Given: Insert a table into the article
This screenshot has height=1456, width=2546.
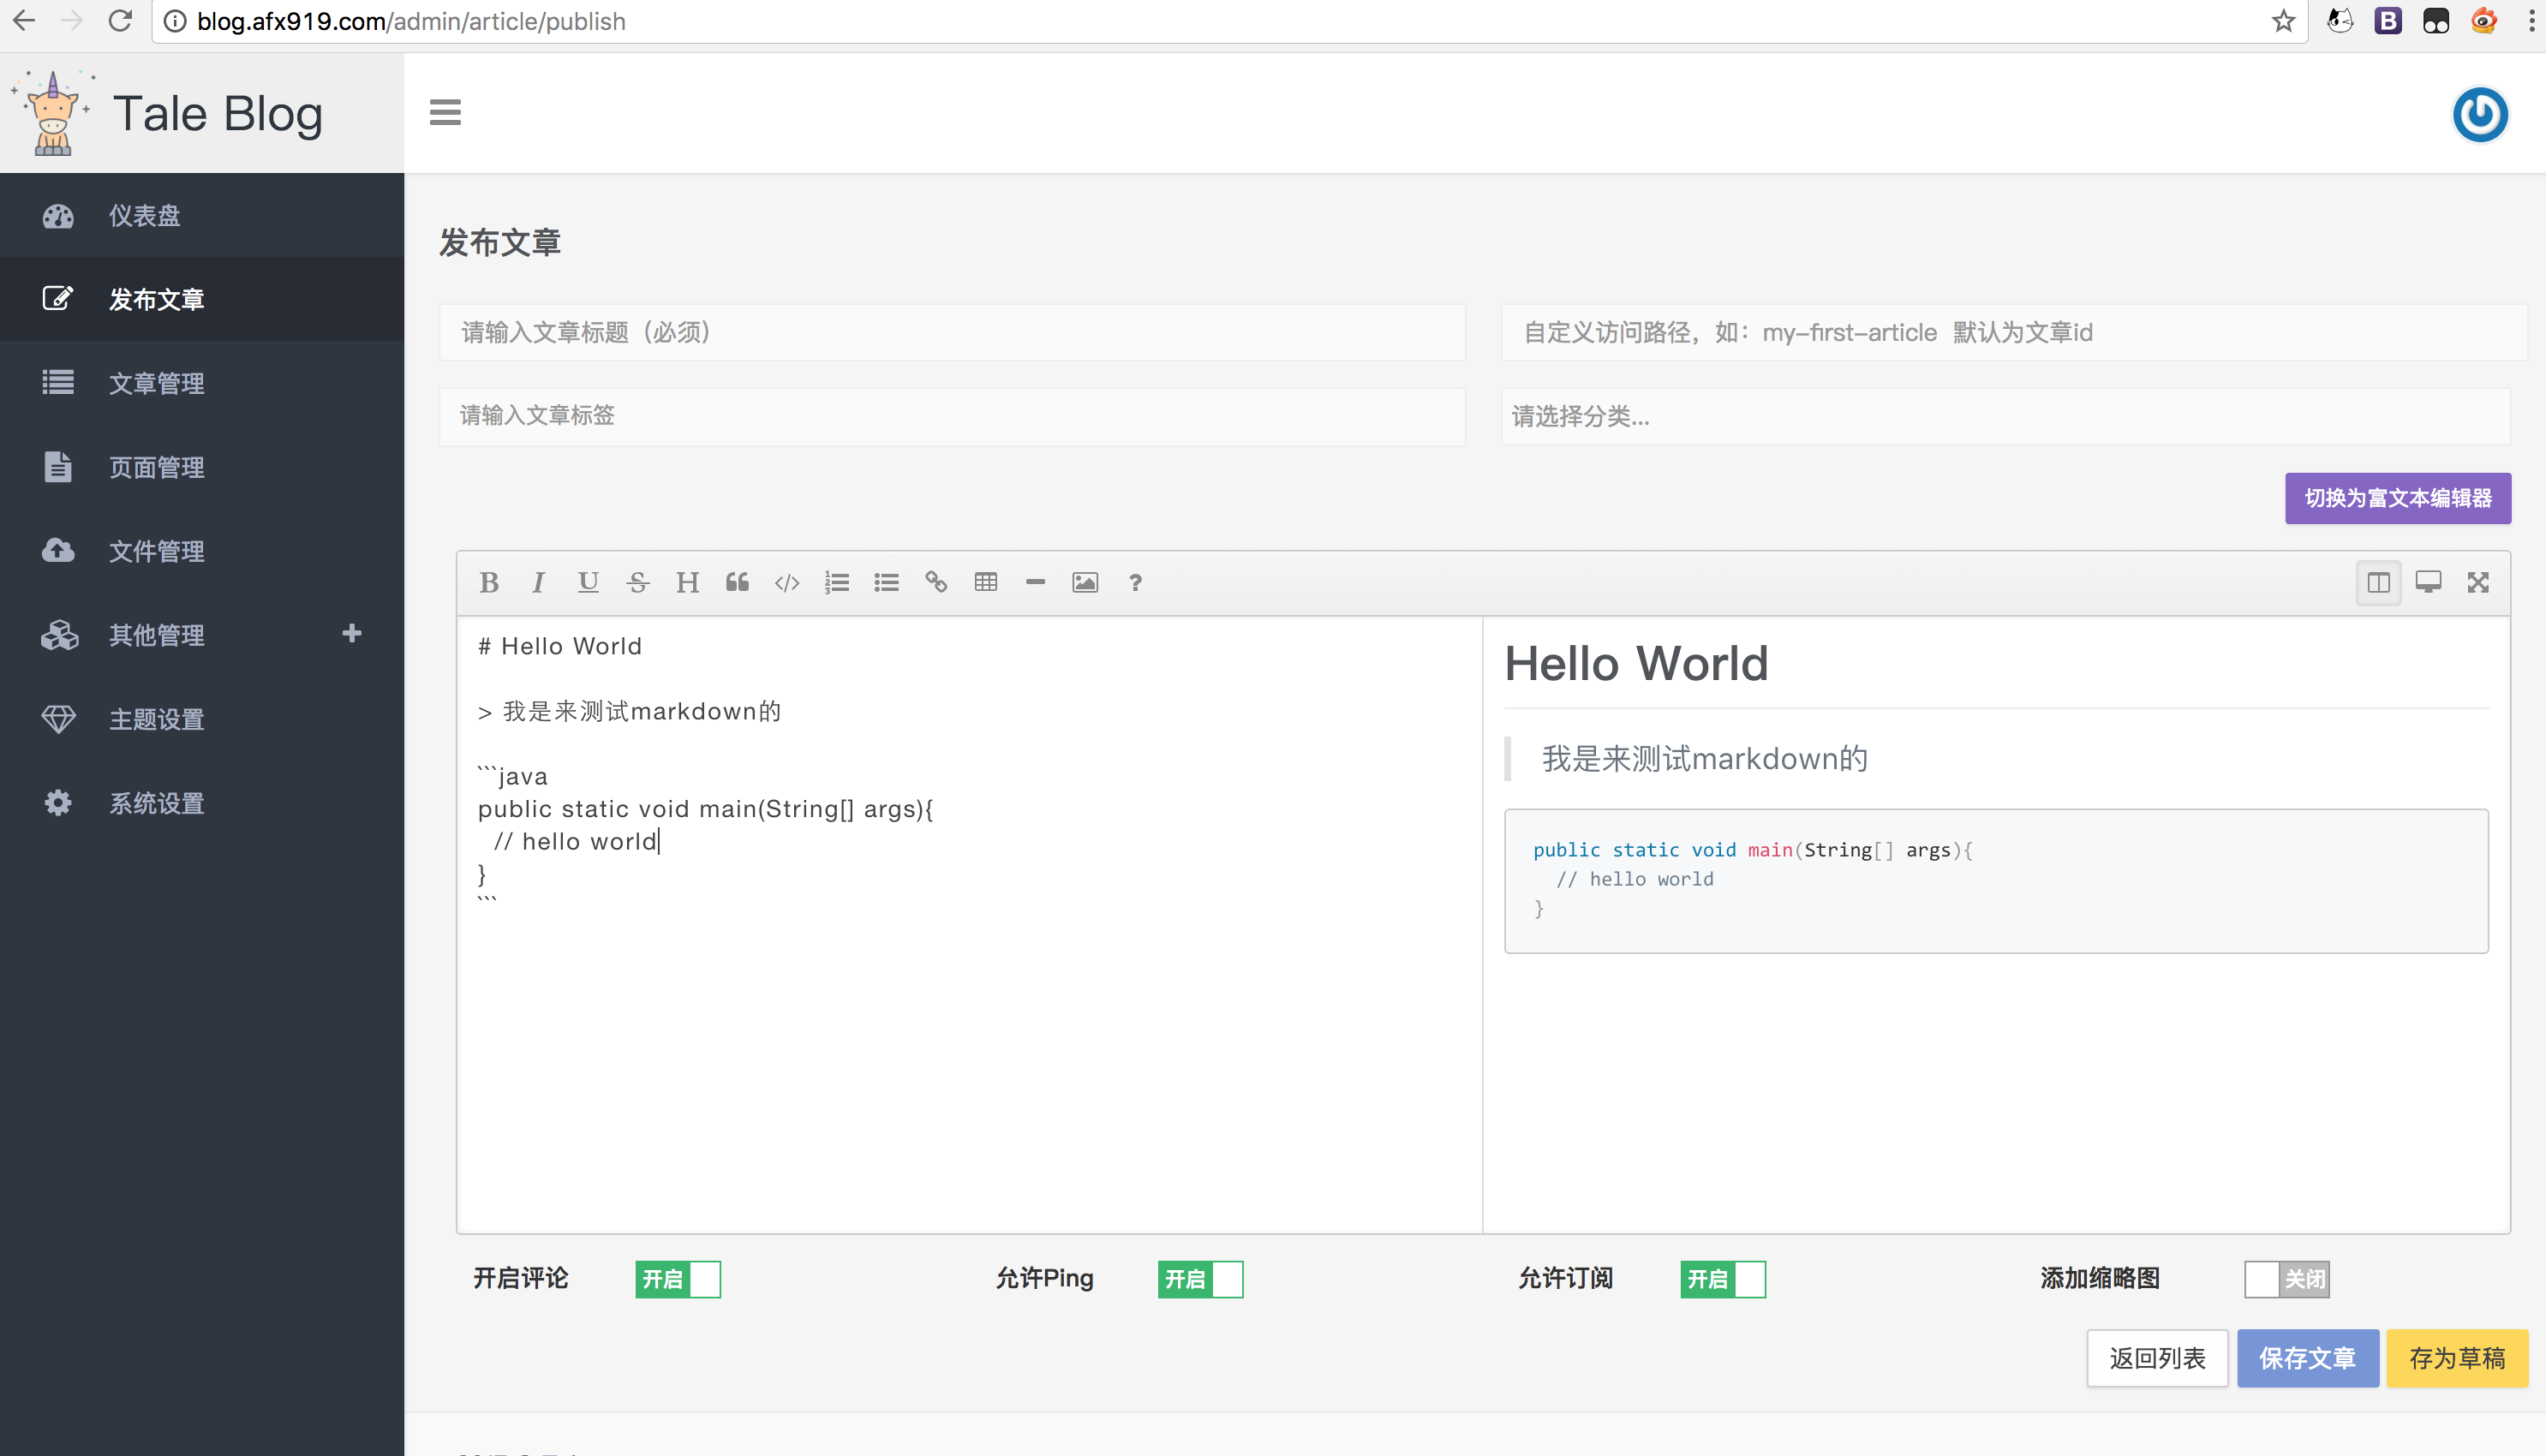Looking at the screenshot, I should pyautogui.click(x=986, y=582).
